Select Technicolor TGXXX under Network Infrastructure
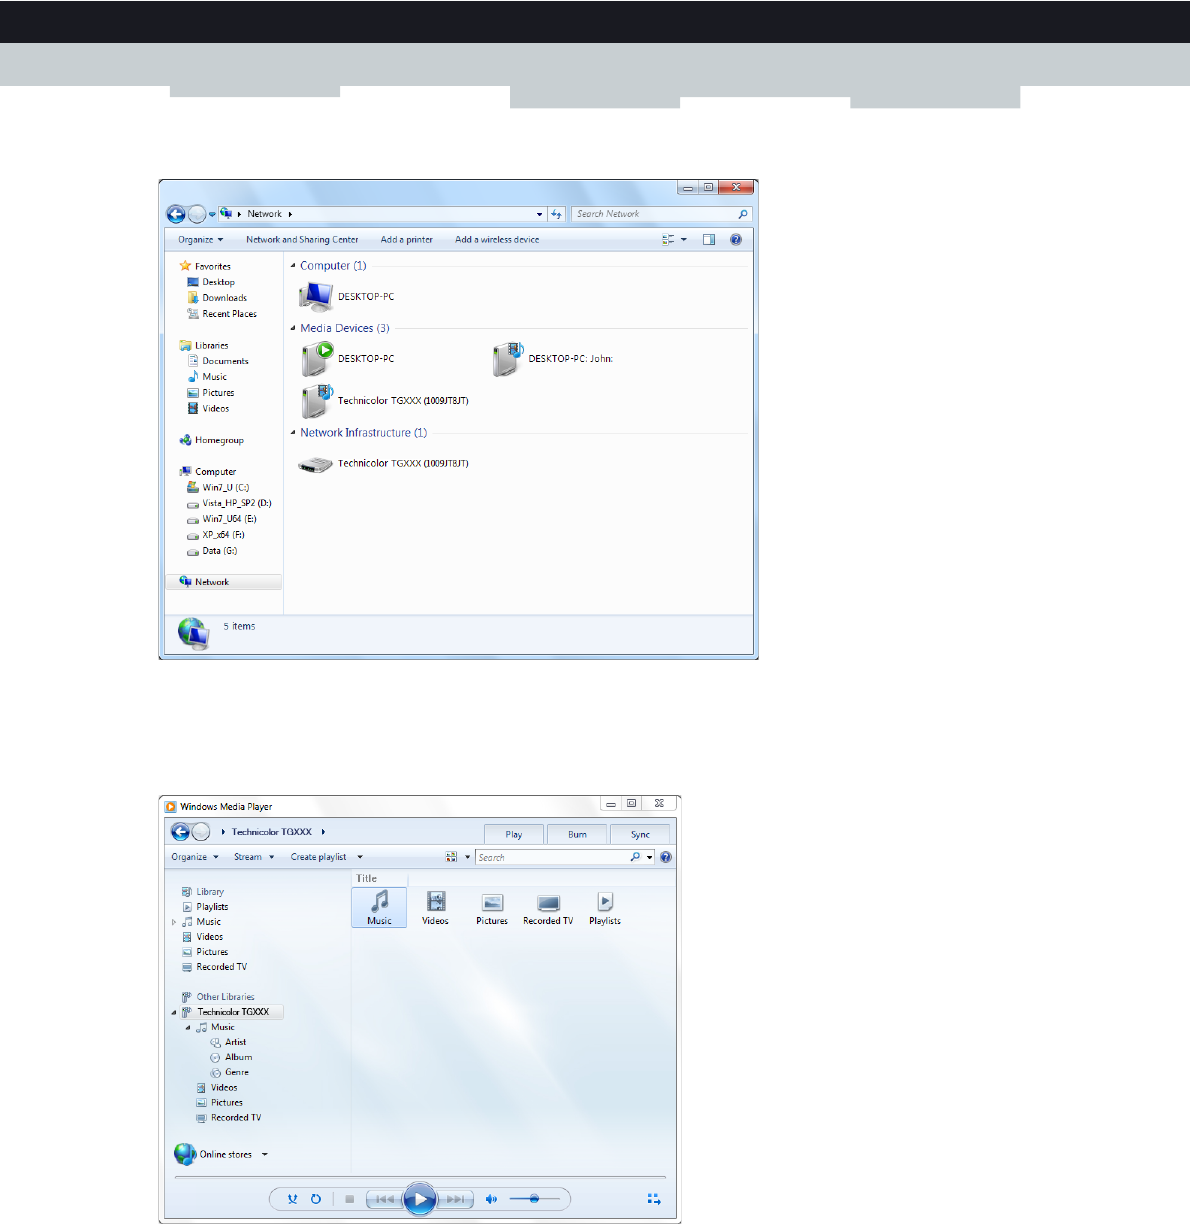The width and height of the screenshot is (1190, 1224). (384, 464)
